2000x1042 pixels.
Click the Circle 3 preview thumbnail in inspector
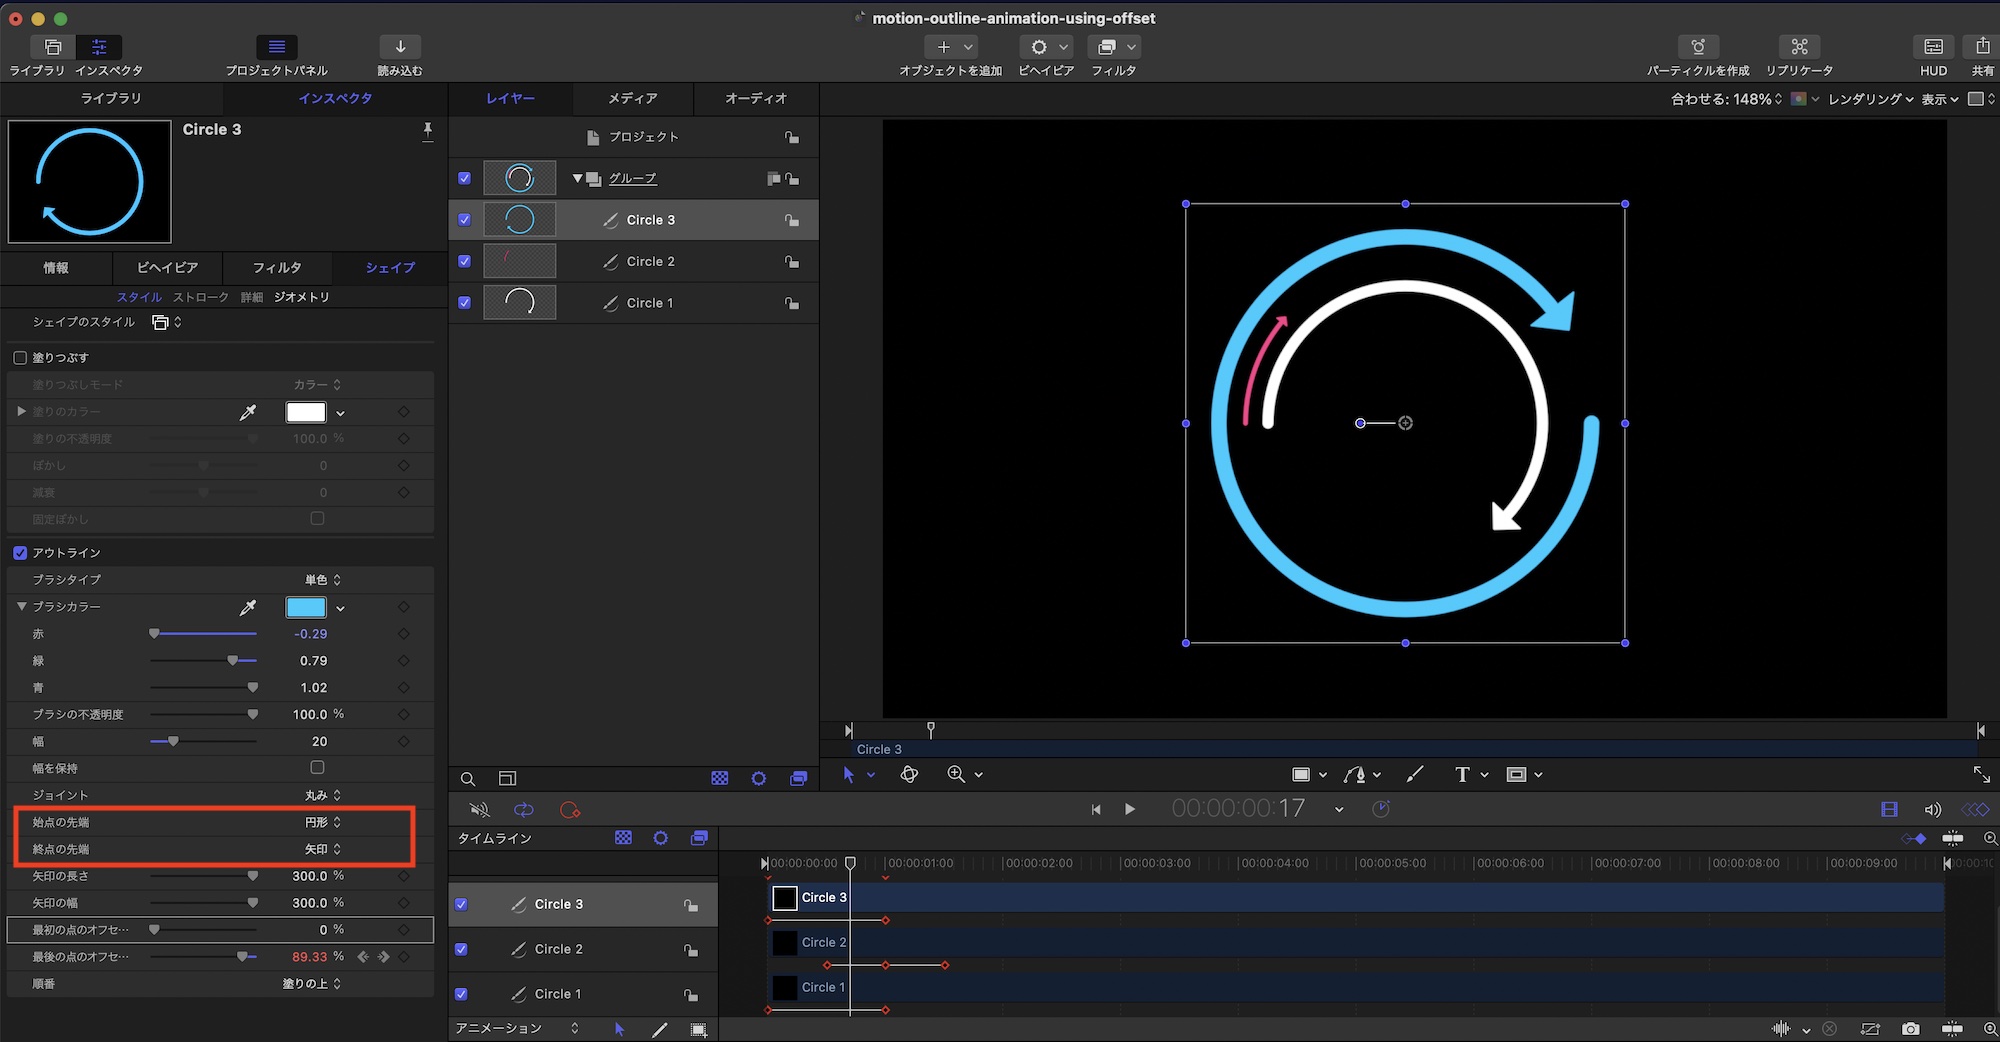(90, 182)
